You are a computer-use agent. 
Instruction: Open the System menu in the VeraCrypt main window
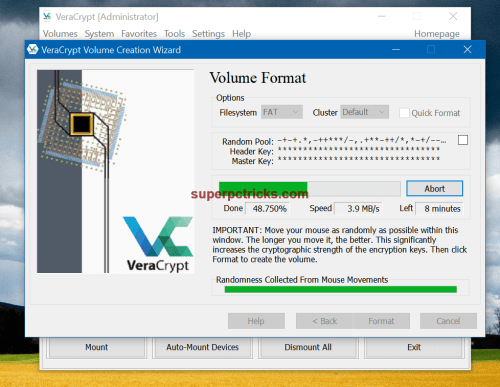tap(99, 34)
